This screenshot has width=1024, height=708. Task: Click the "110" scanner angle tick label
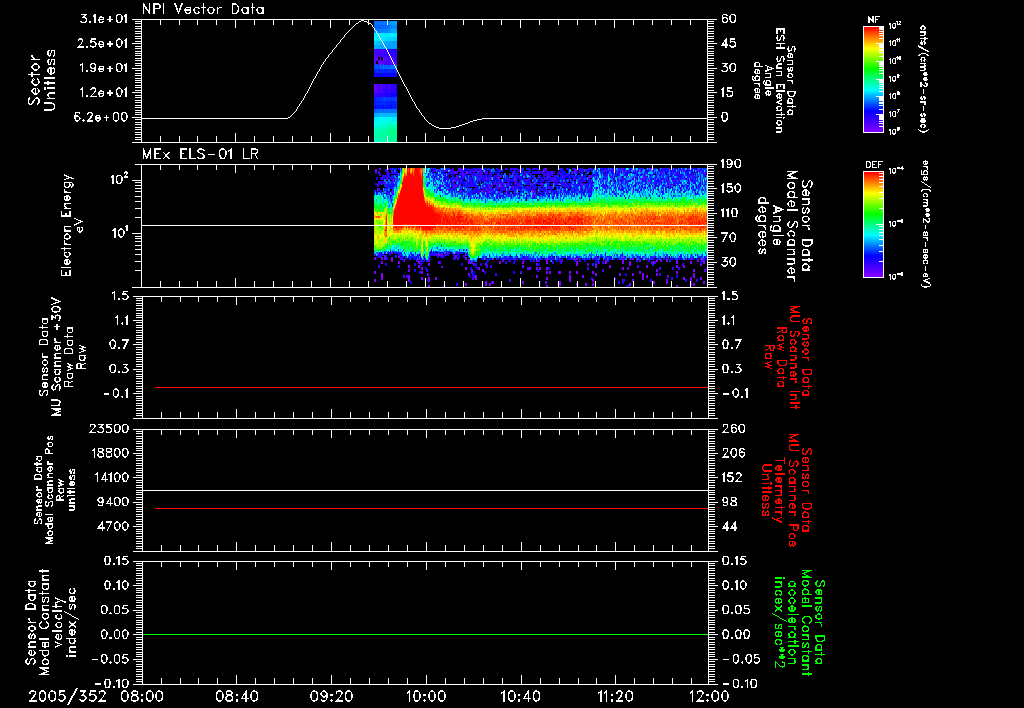click(730, 213)
